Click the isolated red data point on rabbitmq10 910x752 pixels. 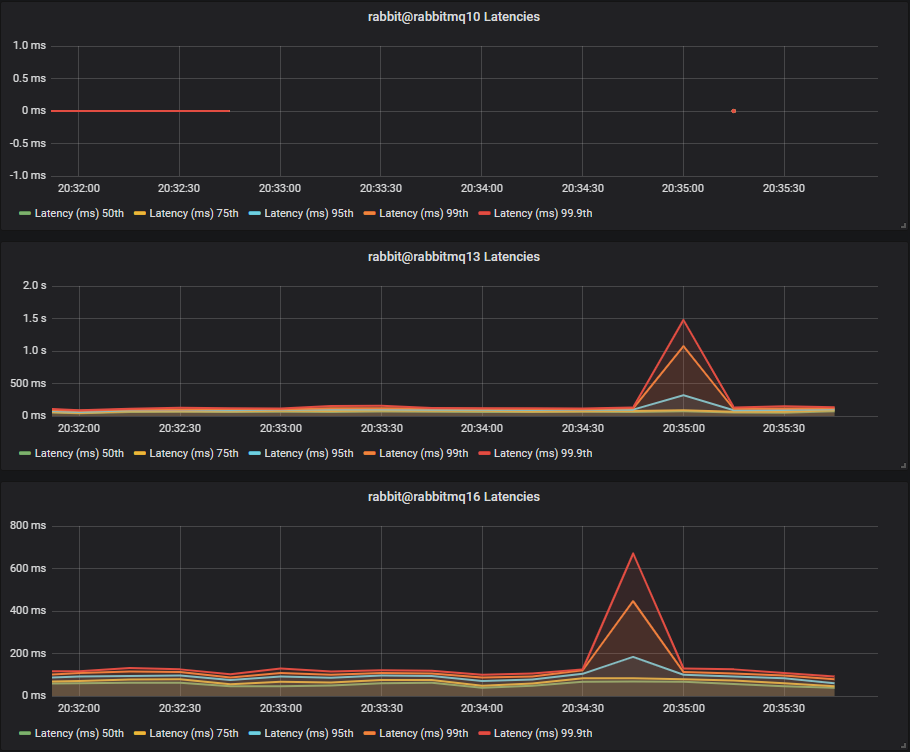tap(733, 111)
